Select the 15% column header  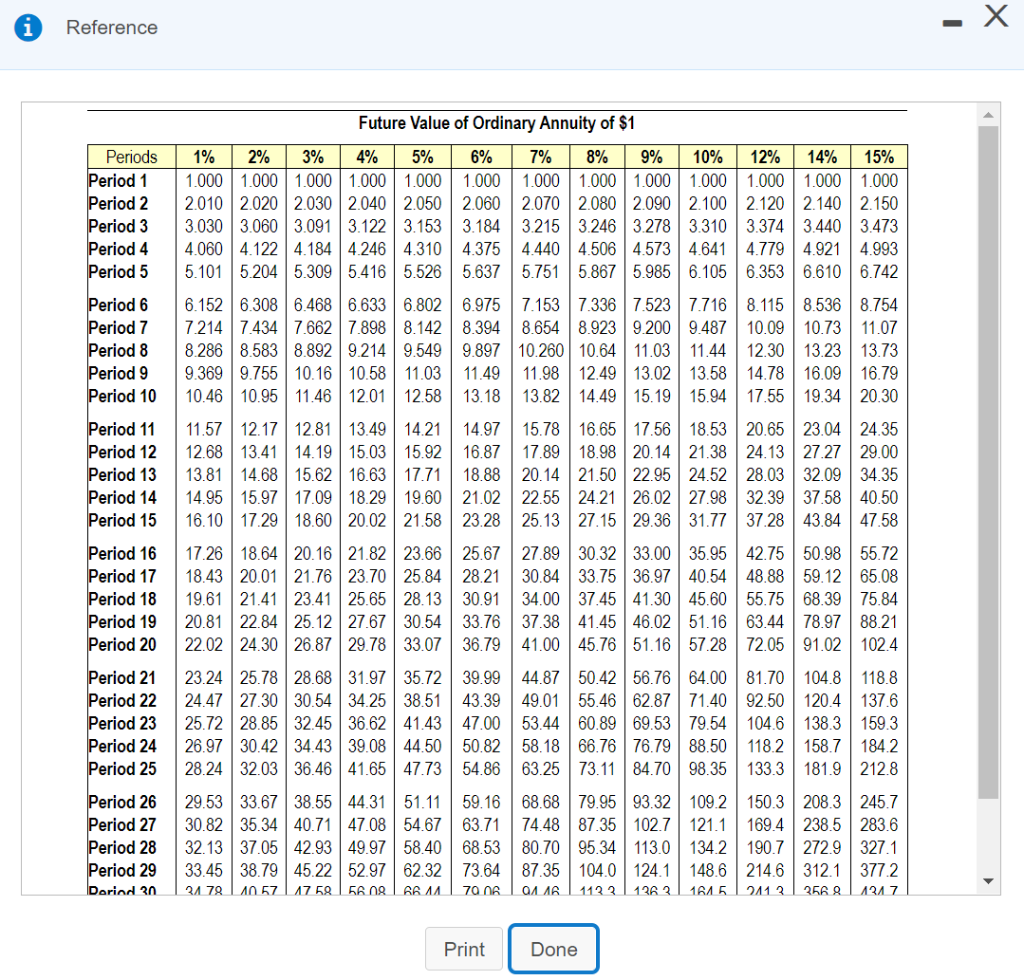click(x=877, y=157)
